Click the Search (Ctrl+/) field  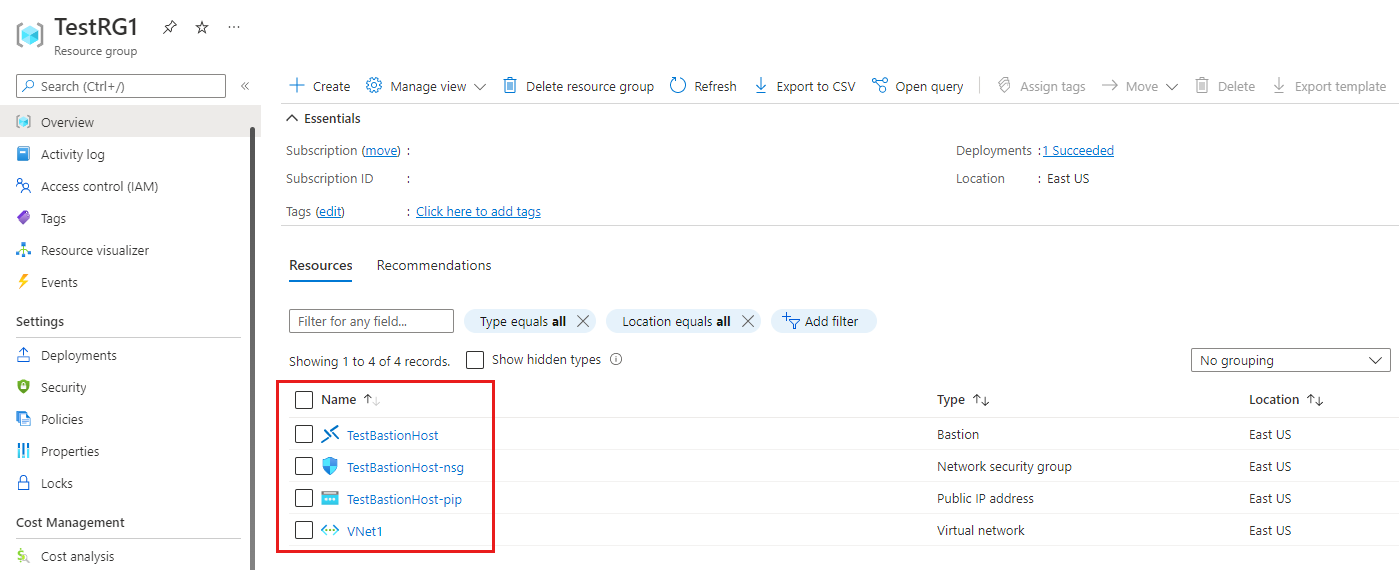pyautogui.click(x=121, y=86)
